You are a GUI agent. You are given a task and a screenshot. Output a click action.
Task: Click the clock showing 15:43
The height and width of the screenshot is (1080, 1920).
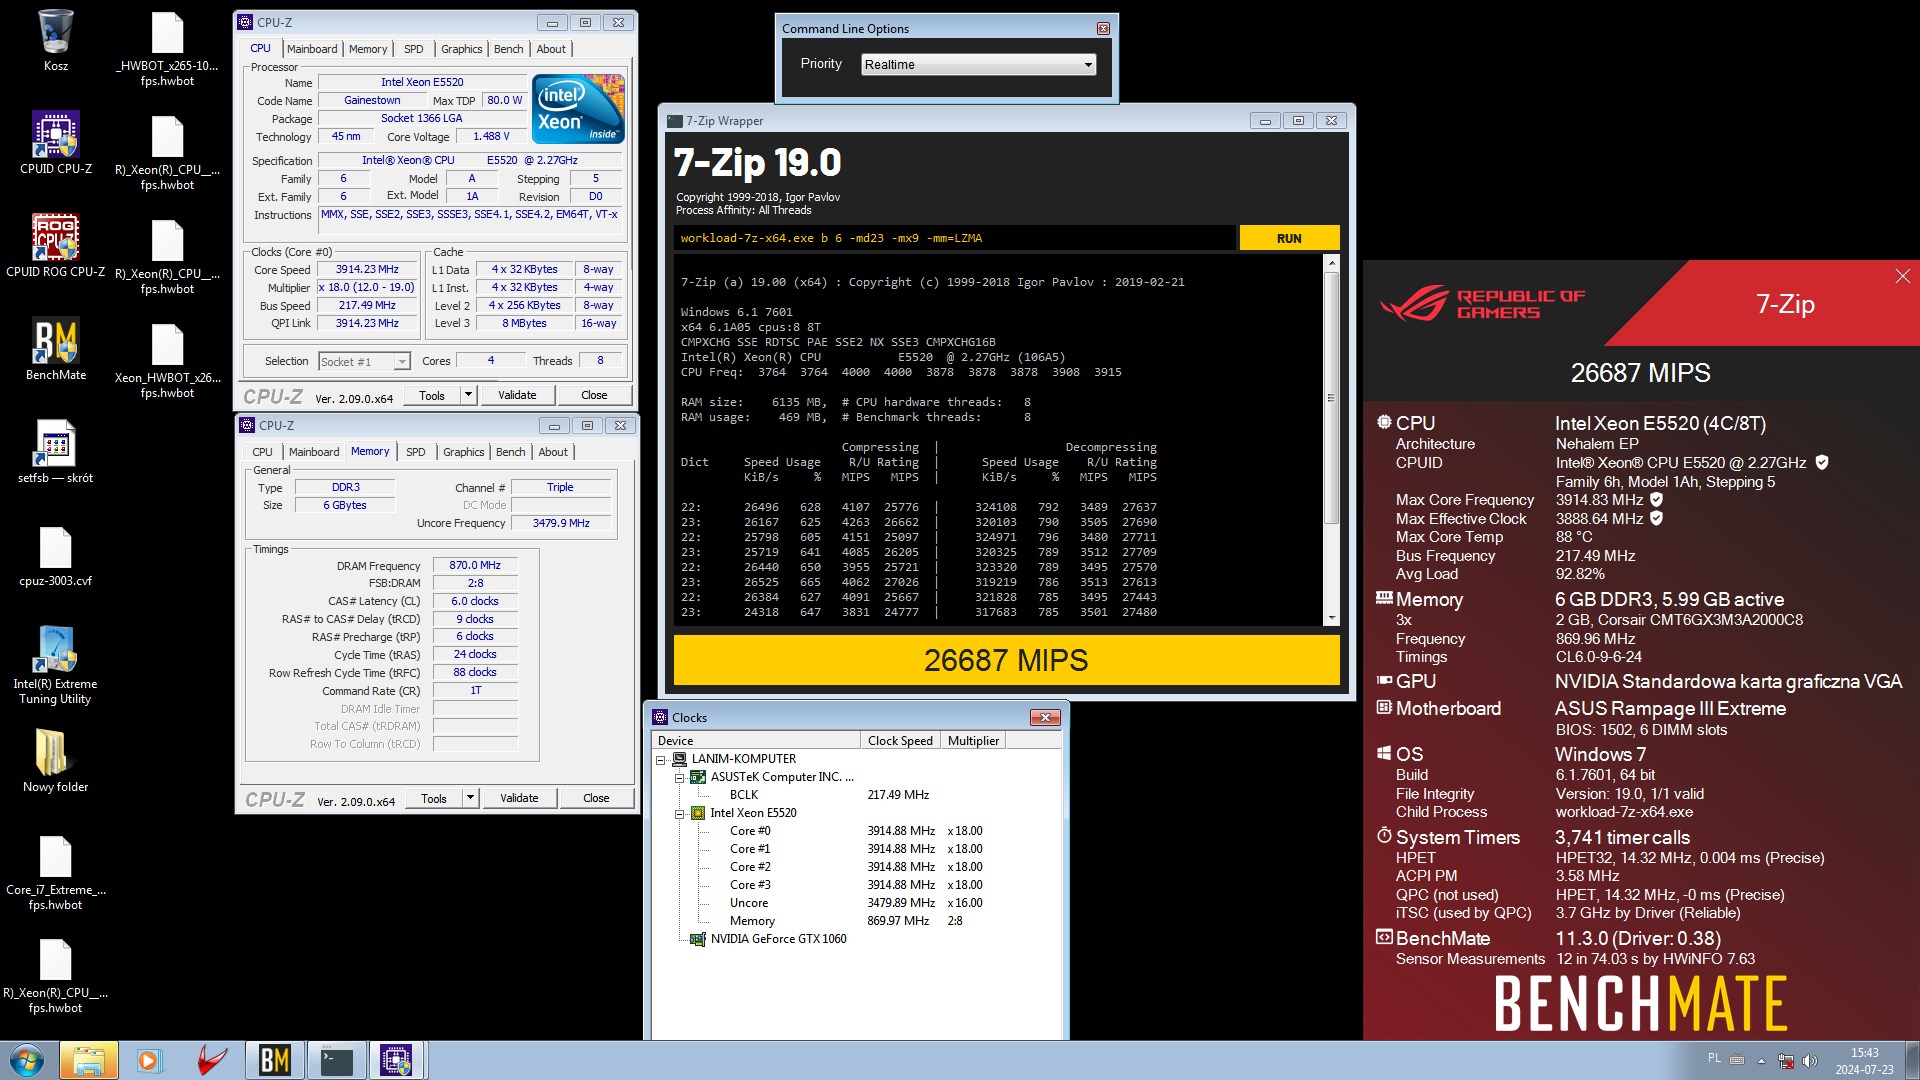1864,1053
